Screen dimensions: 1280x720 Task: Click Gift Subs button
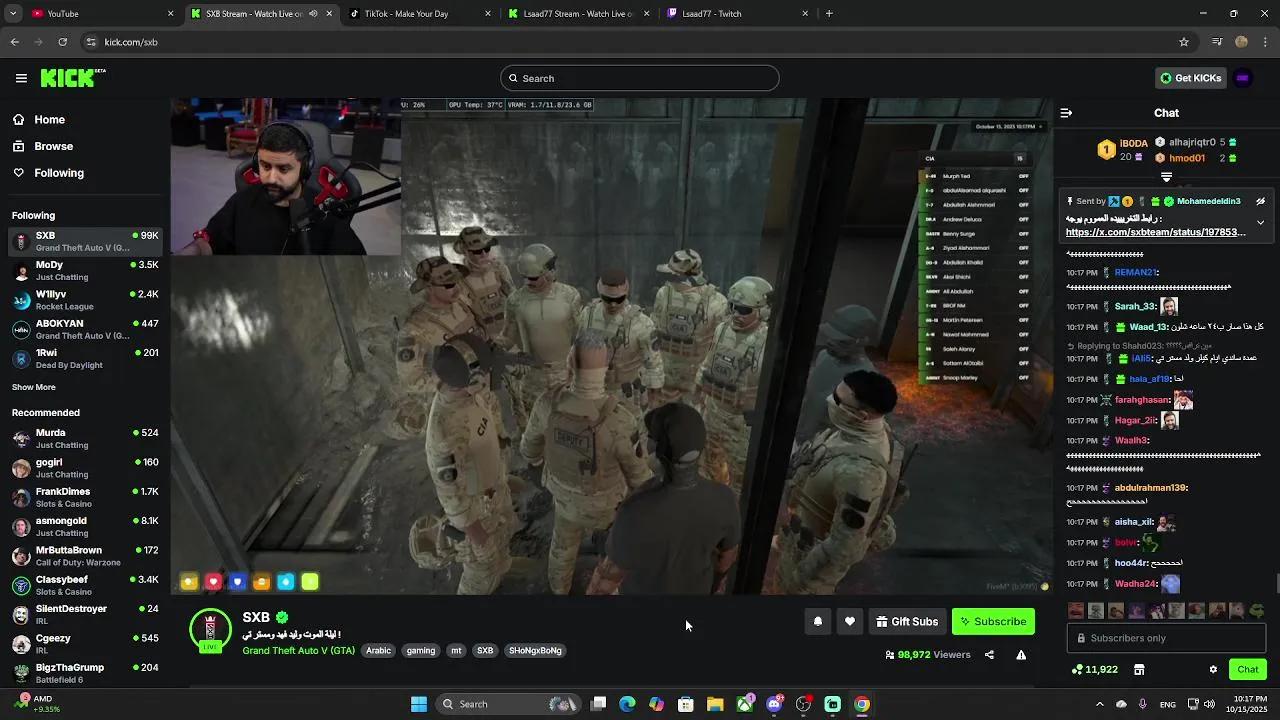point(907,622)
